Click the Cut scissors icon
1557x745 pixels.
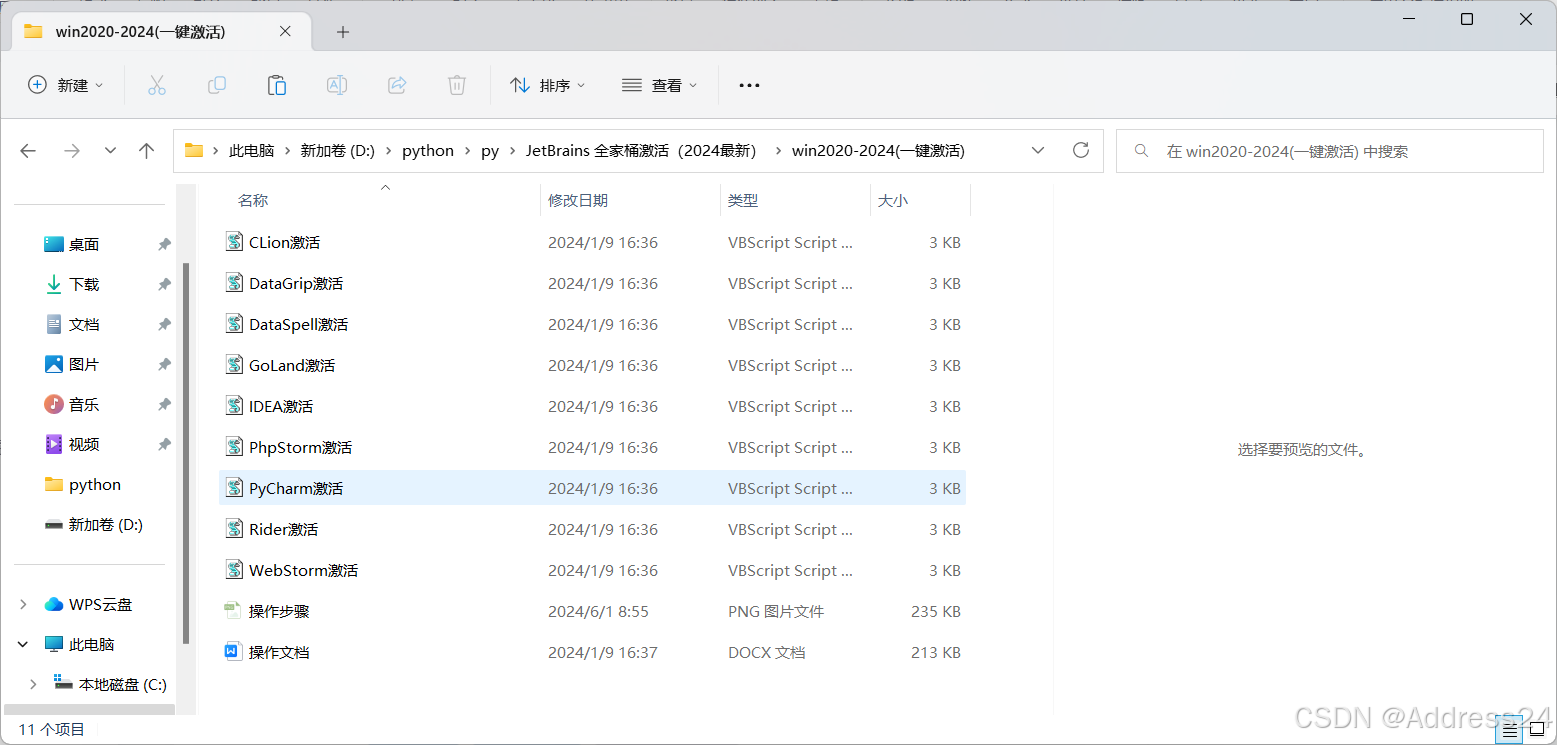pos(156,85)
